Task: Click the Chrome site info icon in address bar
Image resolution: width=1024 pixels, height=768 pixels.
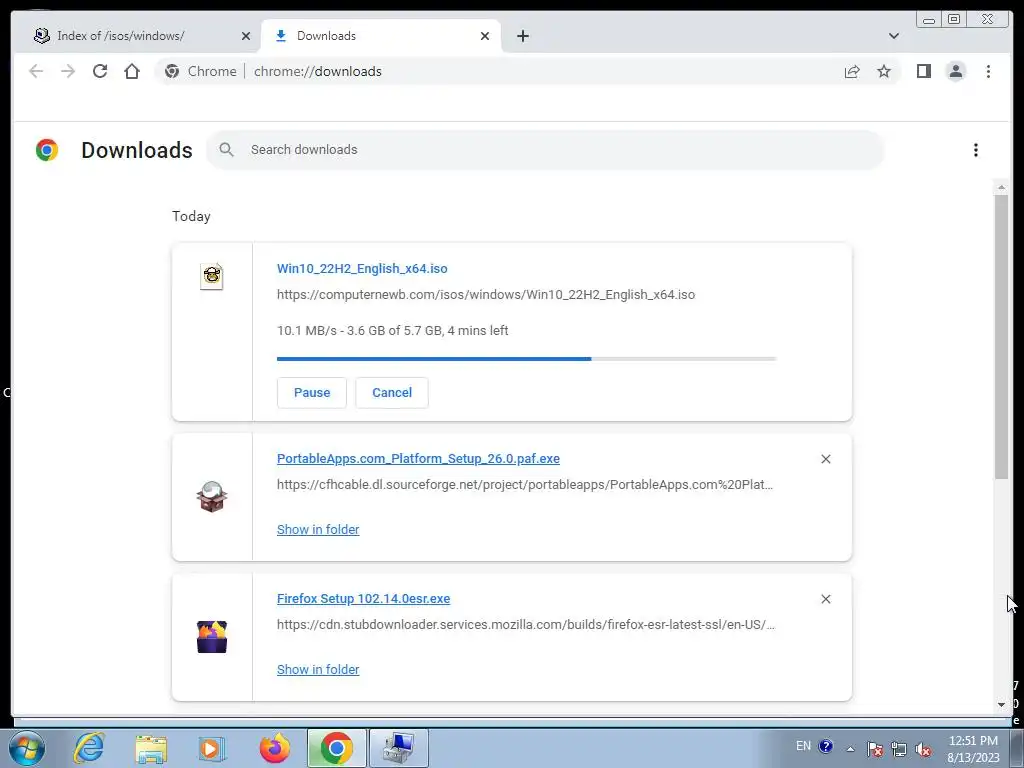Action: (172, 71)
